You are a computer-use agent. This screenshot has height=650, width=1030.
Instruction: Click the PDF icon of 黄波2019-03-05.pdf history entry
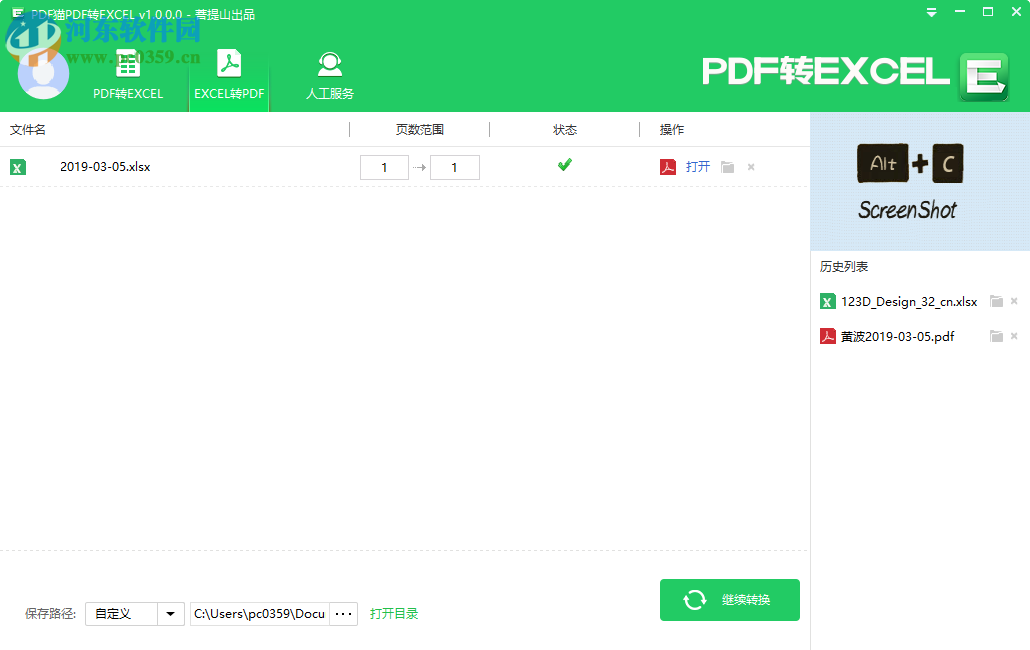pyautogui.click(x=827, y=336)
